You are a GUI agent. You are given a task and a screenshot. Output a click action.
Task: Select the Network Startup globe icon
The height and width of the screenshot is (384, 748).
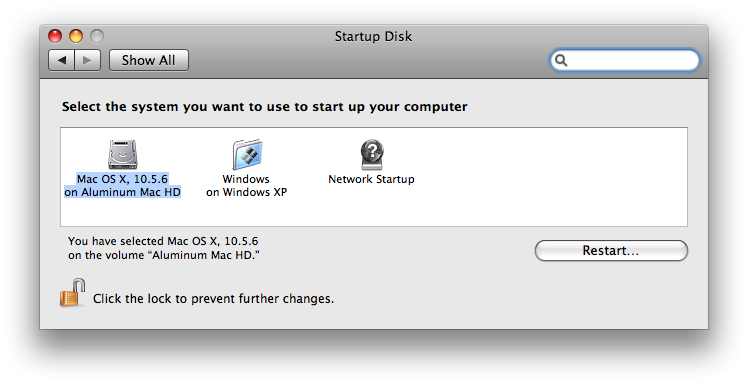click(372, 155)
